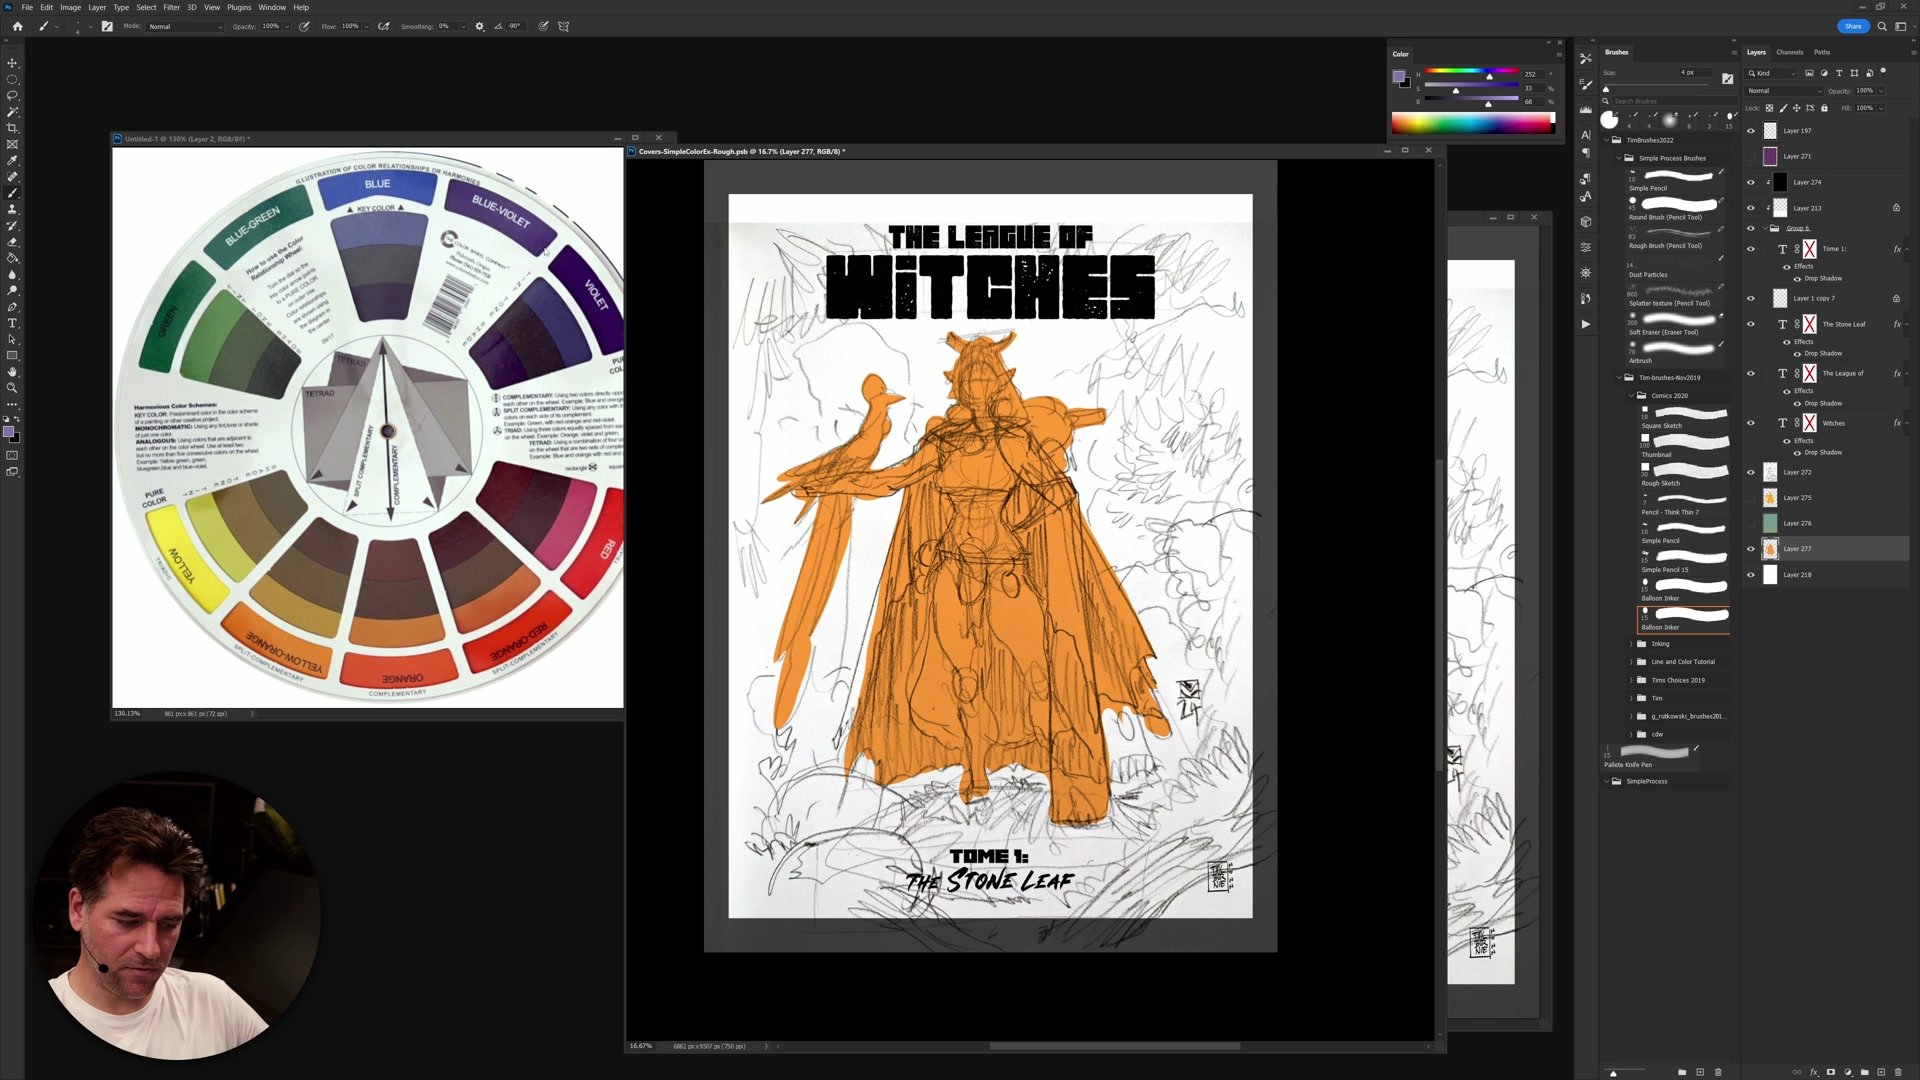Select the Clone Stamp tool

(x=12, y=209)
